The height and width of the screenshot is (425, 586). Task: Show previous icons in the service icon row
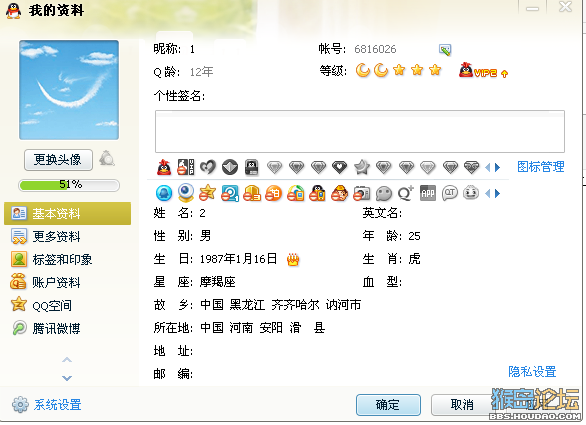pos(487,193)
